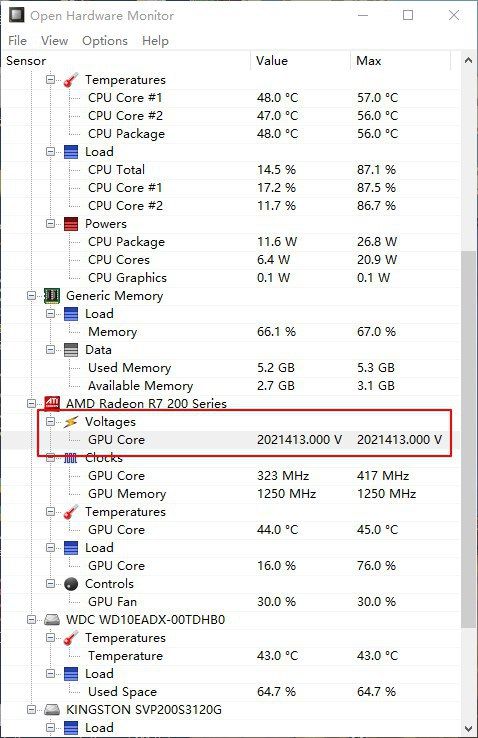Select the KINGSTON SVP200S3120G drive icon
478x738 pixels.
click(x=51, y=709)
